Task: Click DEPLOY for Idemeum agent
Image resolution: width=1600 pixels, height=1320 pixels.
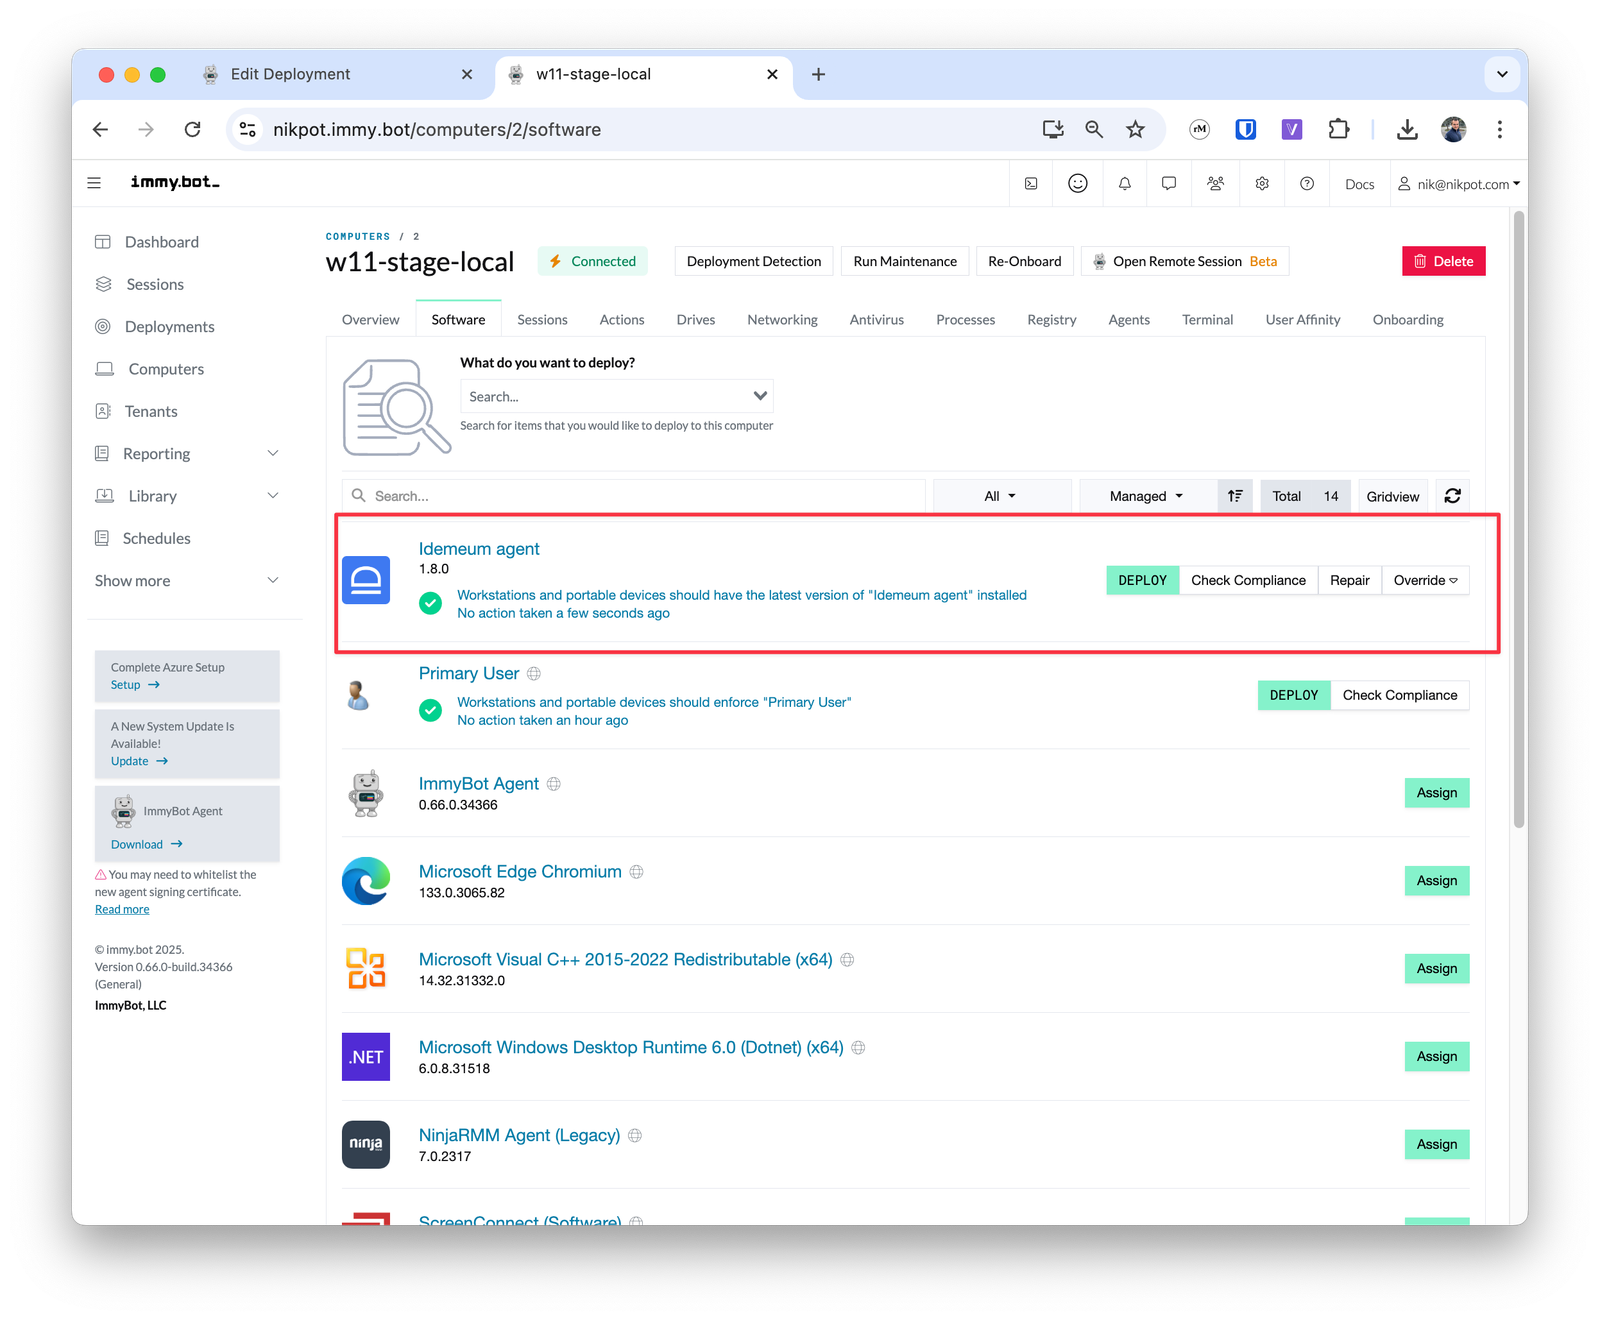Action: point(1142,580)
